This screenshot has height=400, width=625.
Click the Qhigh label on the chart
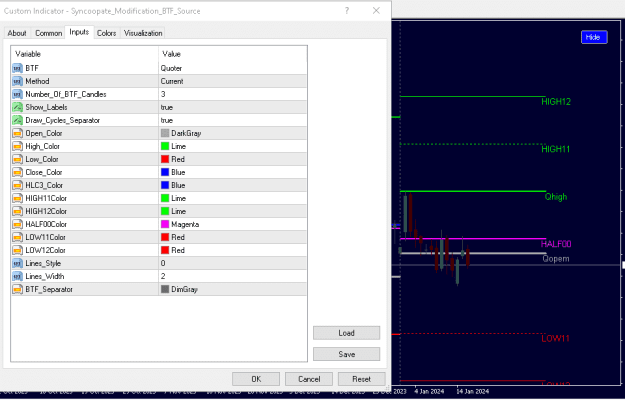click(556, 197)
